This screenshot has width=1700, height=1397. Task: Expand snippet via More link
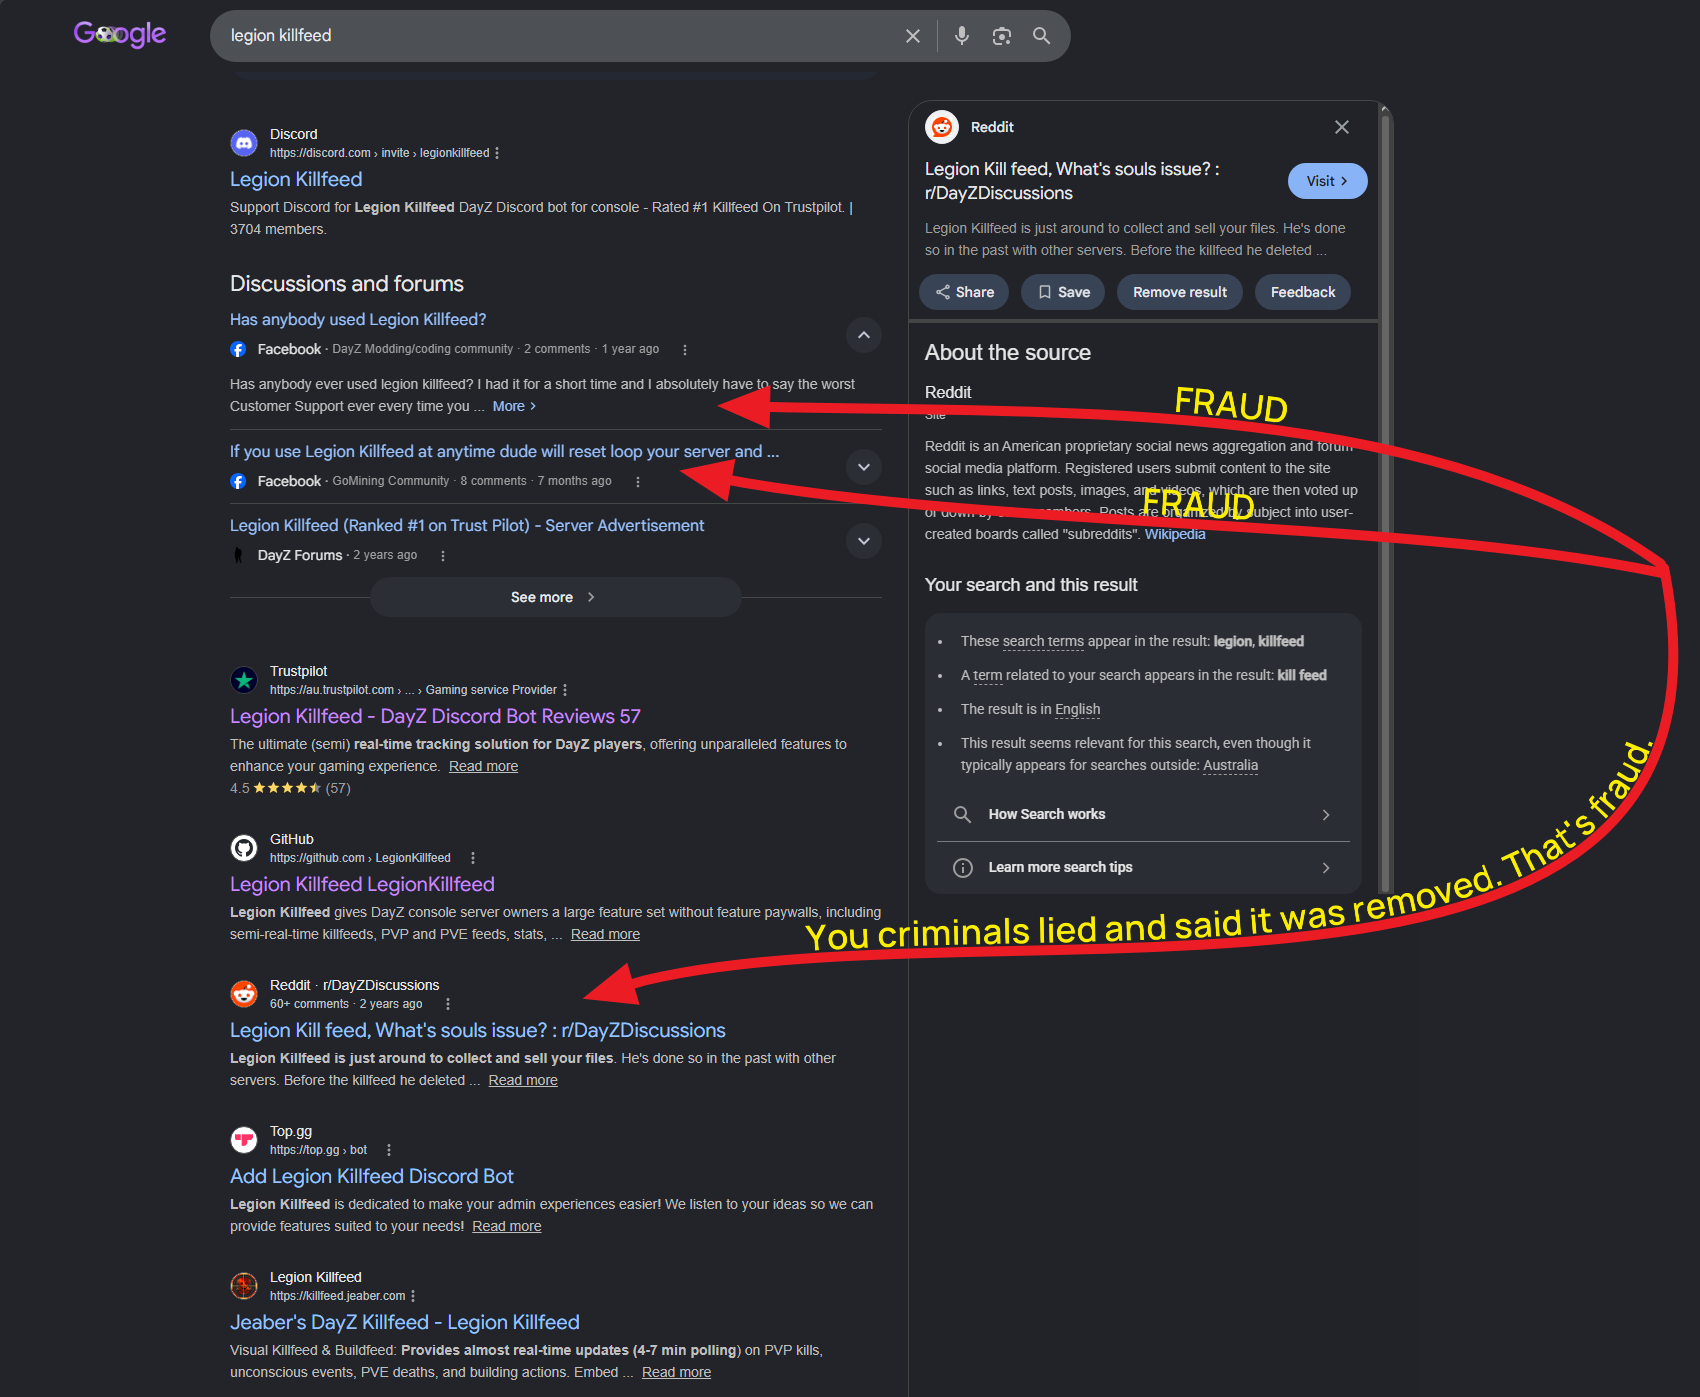pos(514,406)
